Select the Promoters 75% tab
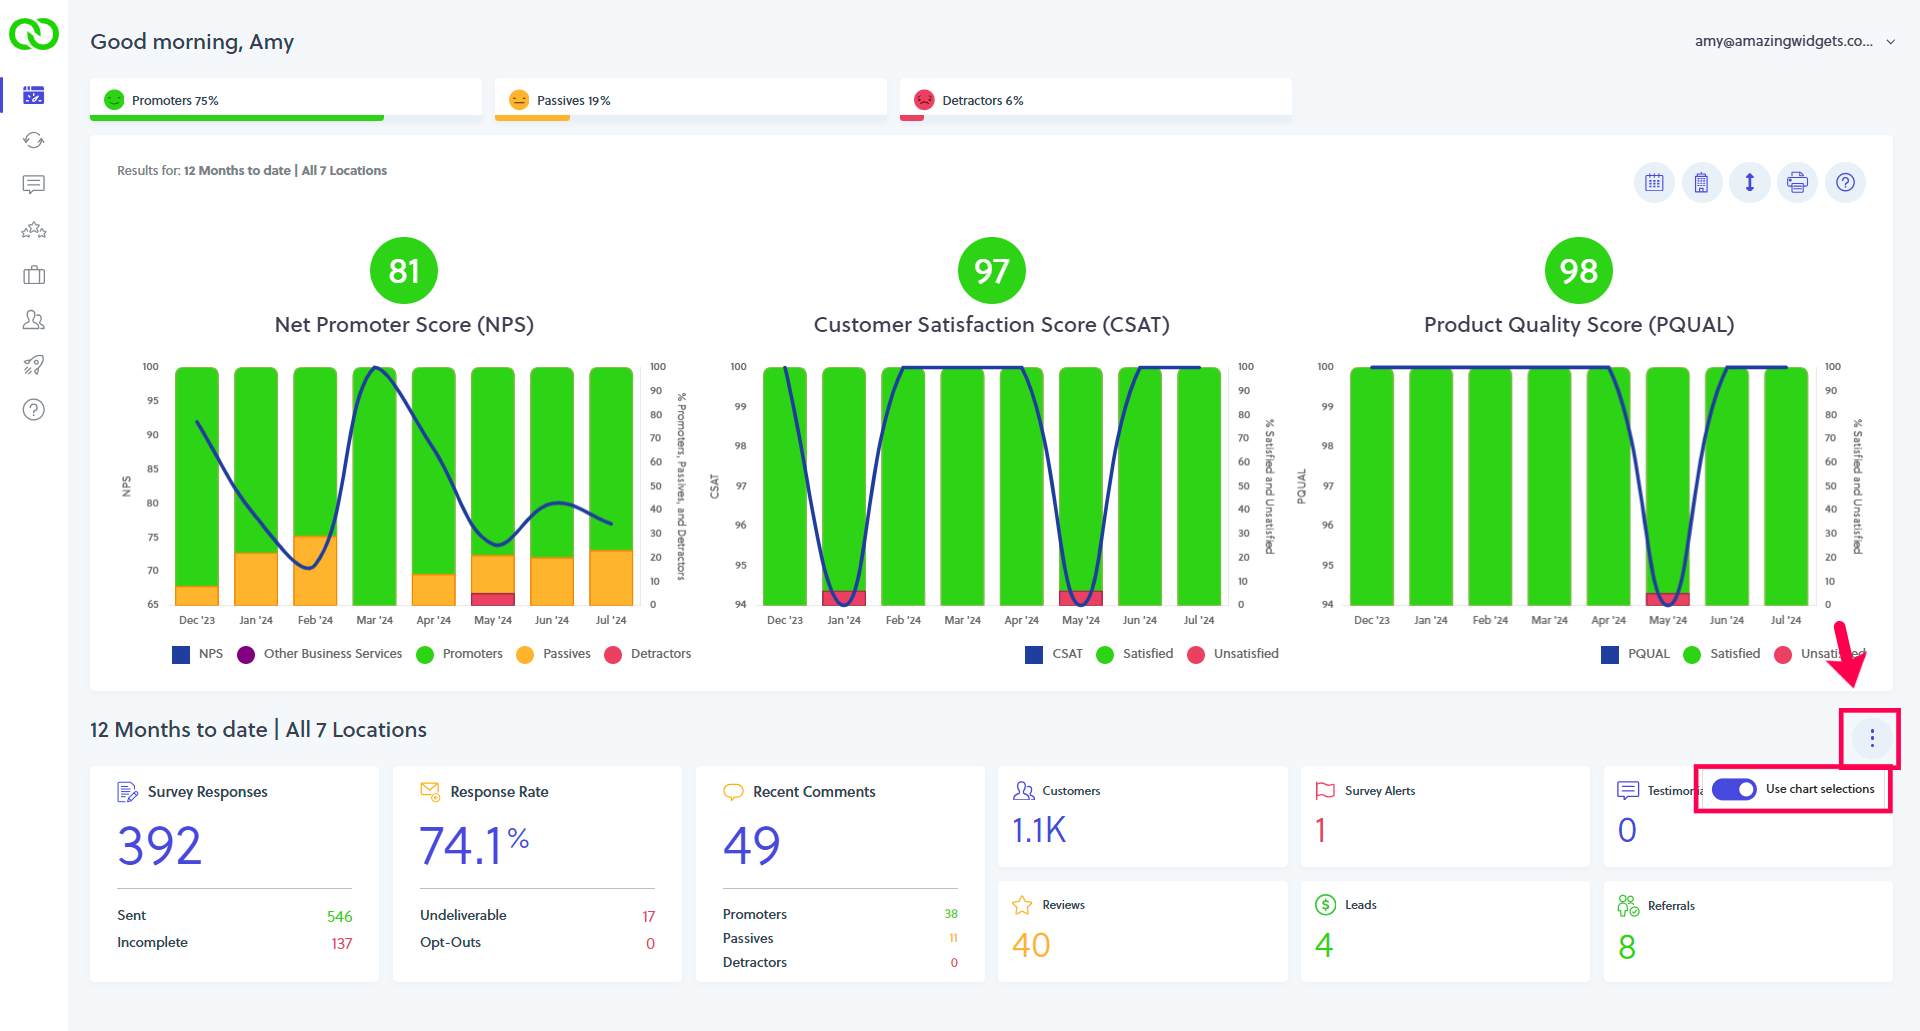1920x1031 pixels. click(286, 100)
